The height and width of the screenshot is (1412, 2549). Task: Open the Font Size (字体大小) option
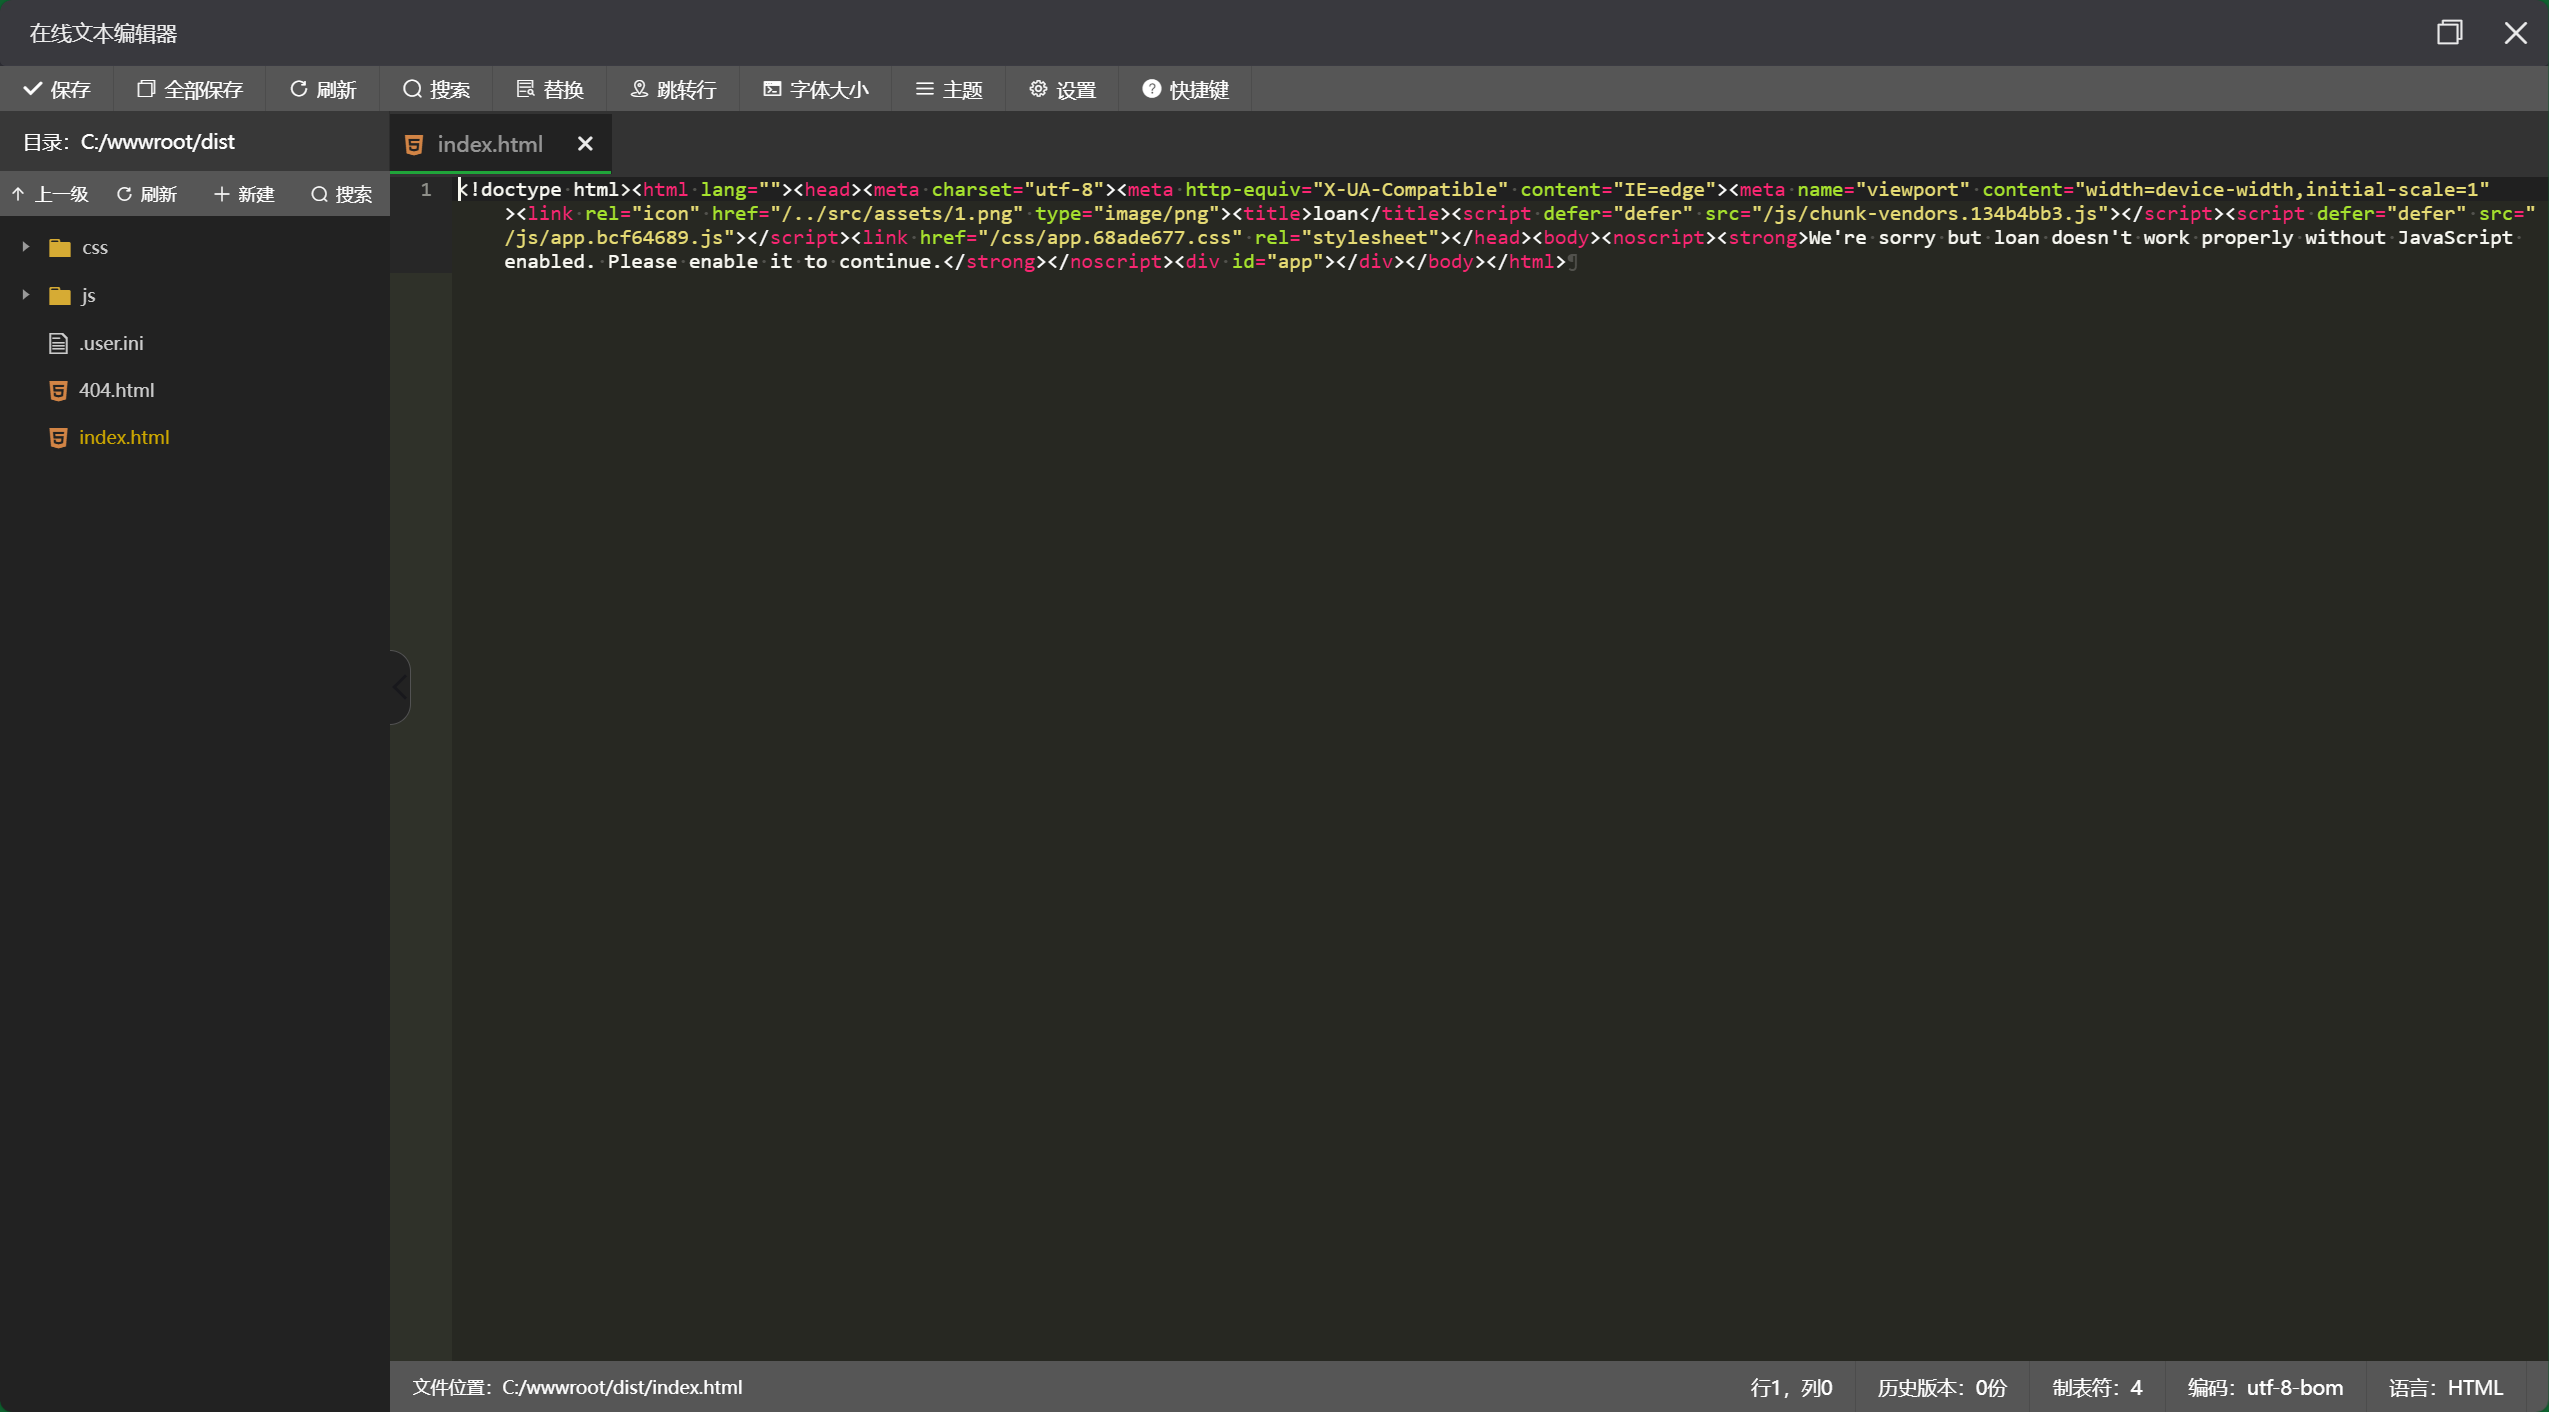click(815, 90)
